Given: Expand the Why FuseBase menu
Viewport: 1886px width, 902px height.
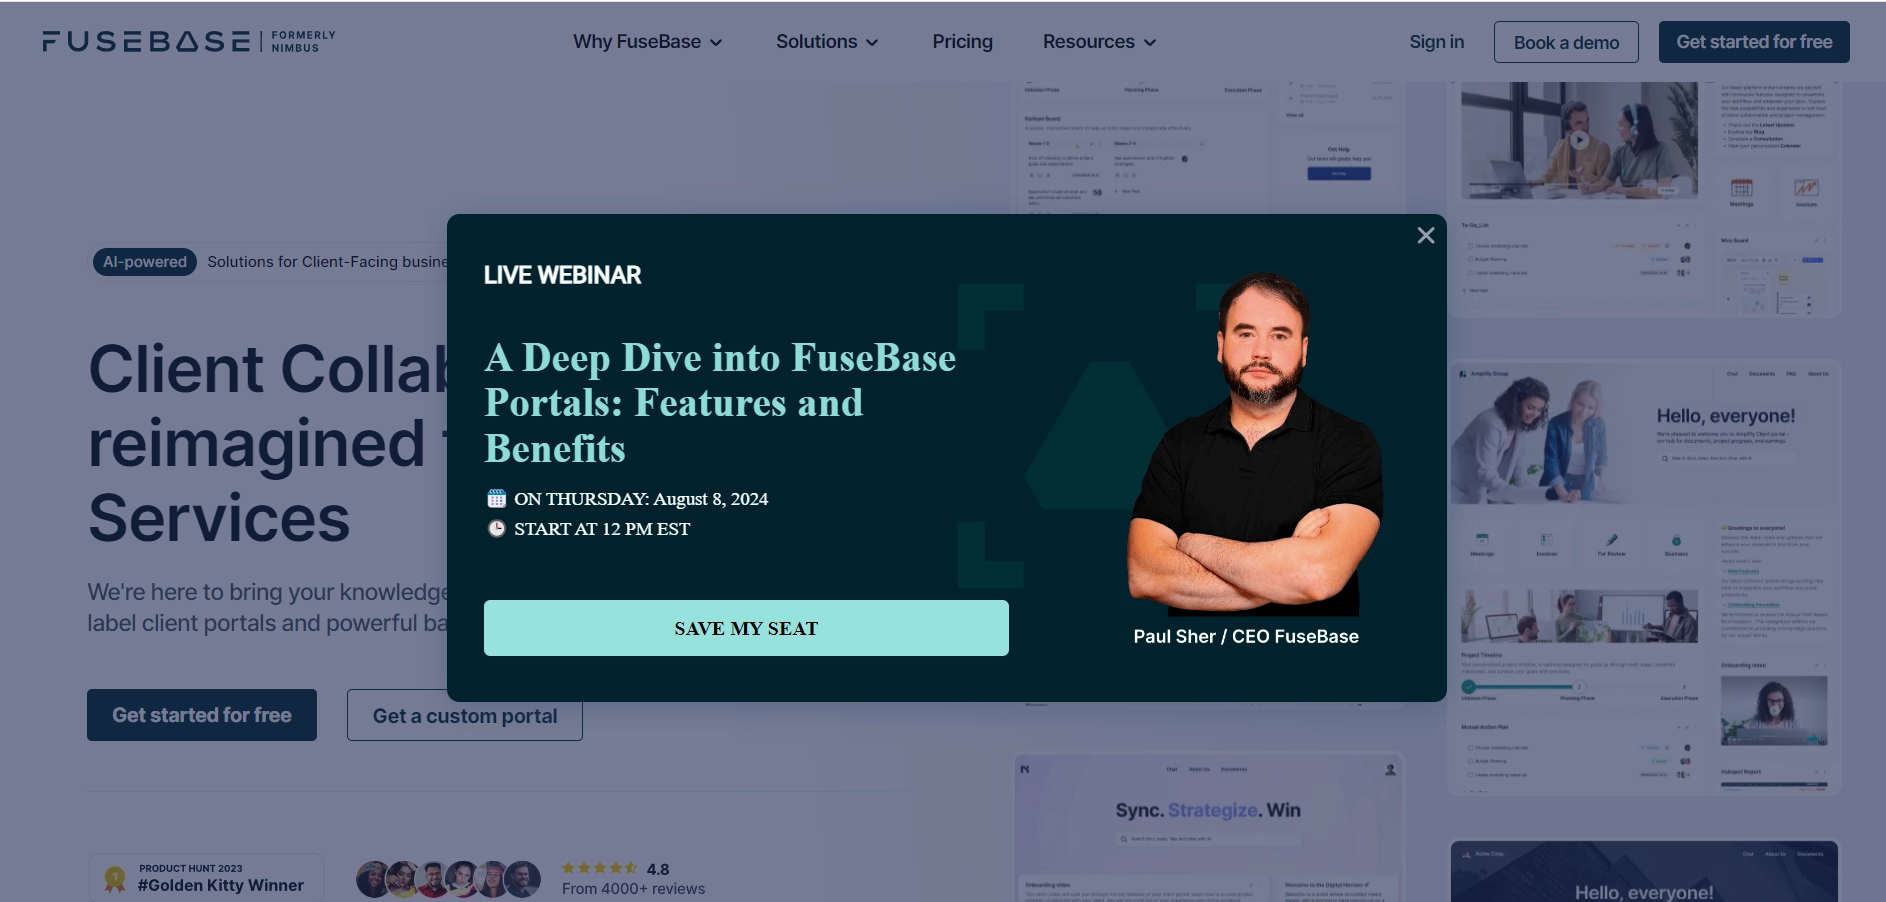Looking at the screenshot, I should click(x=647, y=42).
